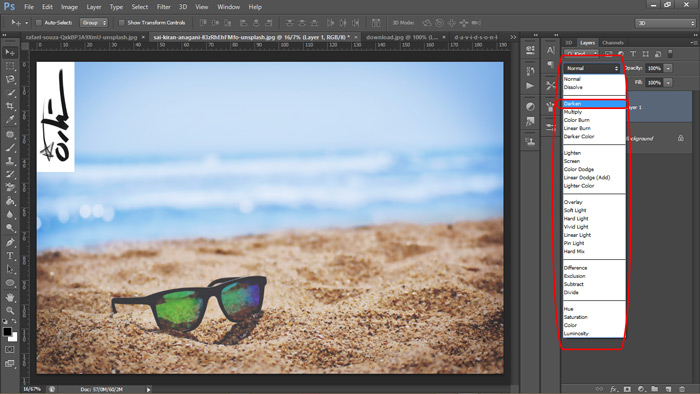Enable Show Transform Controls checkbox
The image size is (700, 394).
coord(121,23)
